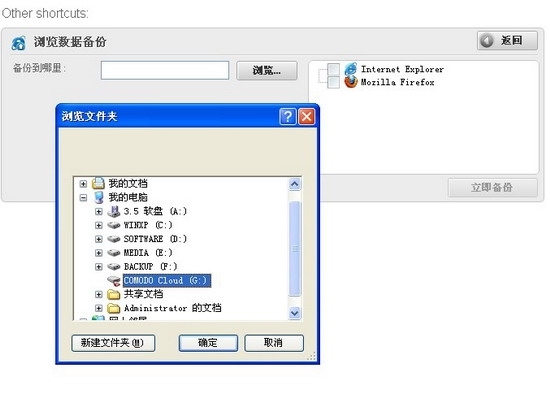Check the Internet Explorer checkbox

pyautogui.click(x=333, y=69)
